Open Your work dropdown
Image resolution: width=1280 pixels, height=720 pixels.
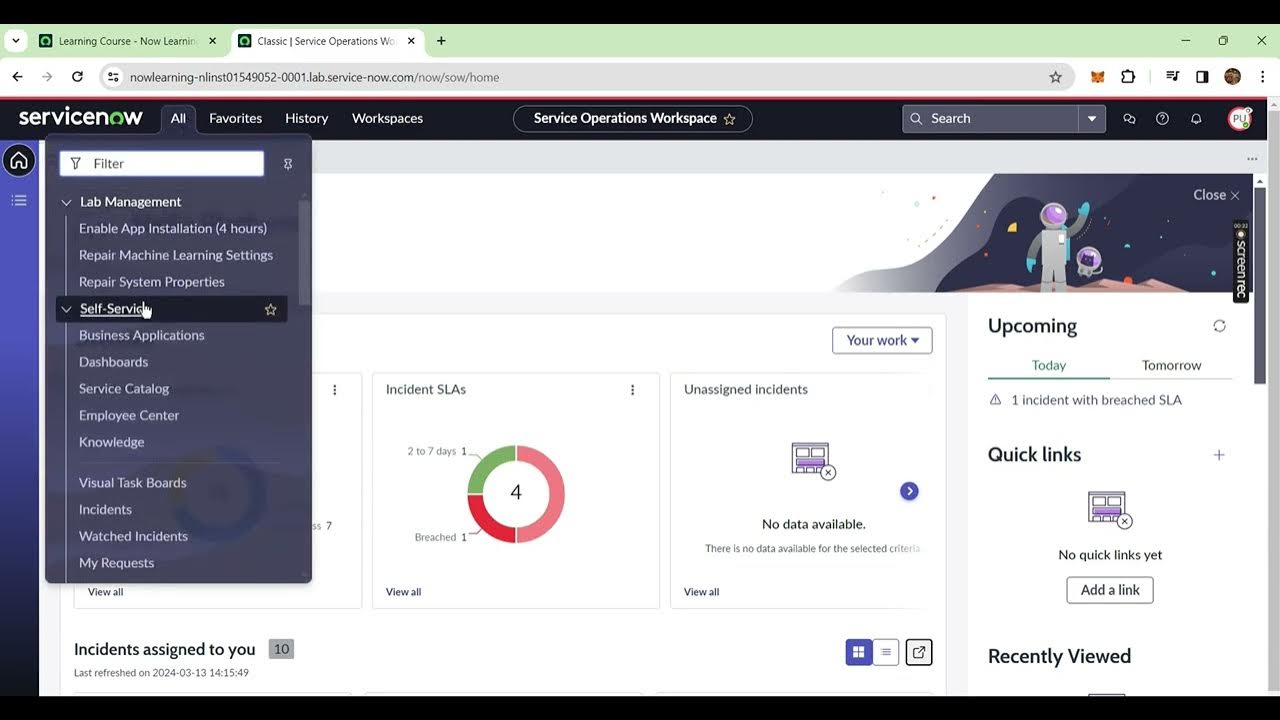[x=882, y=341]
